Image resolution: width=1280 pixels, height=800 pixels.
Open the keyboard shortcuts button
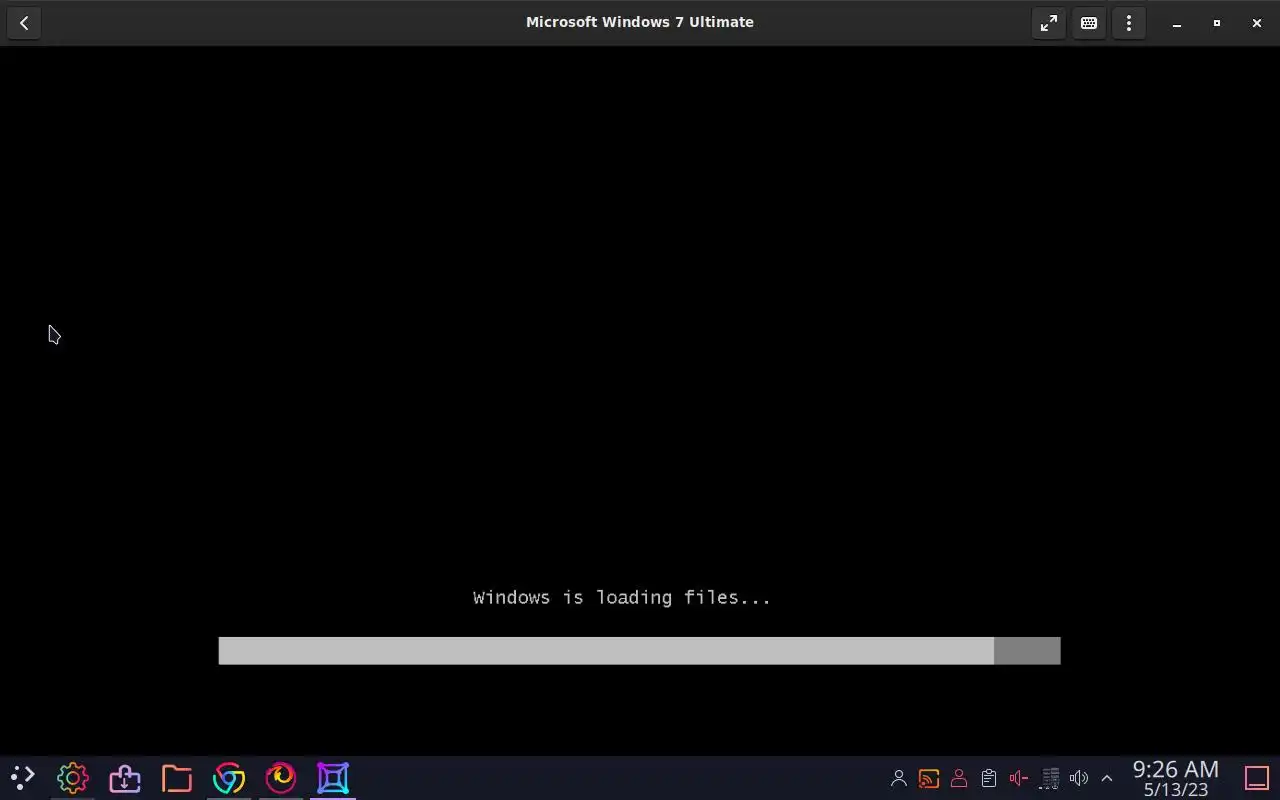(x=1089, y=23)
